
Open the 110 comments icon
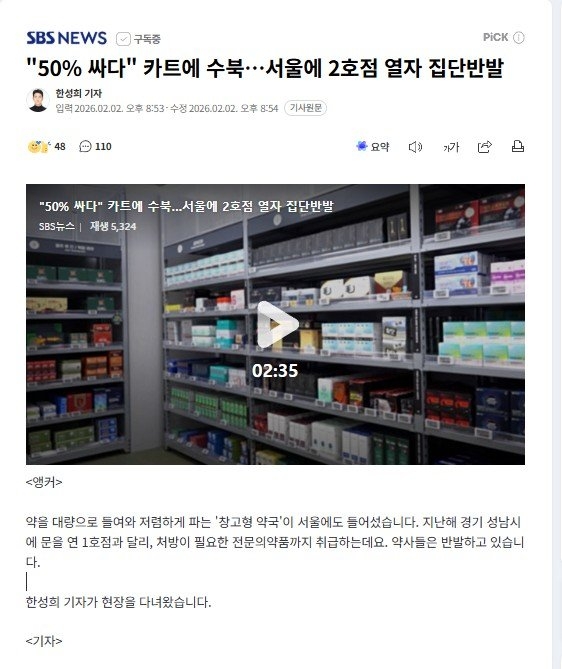(85, 146)
